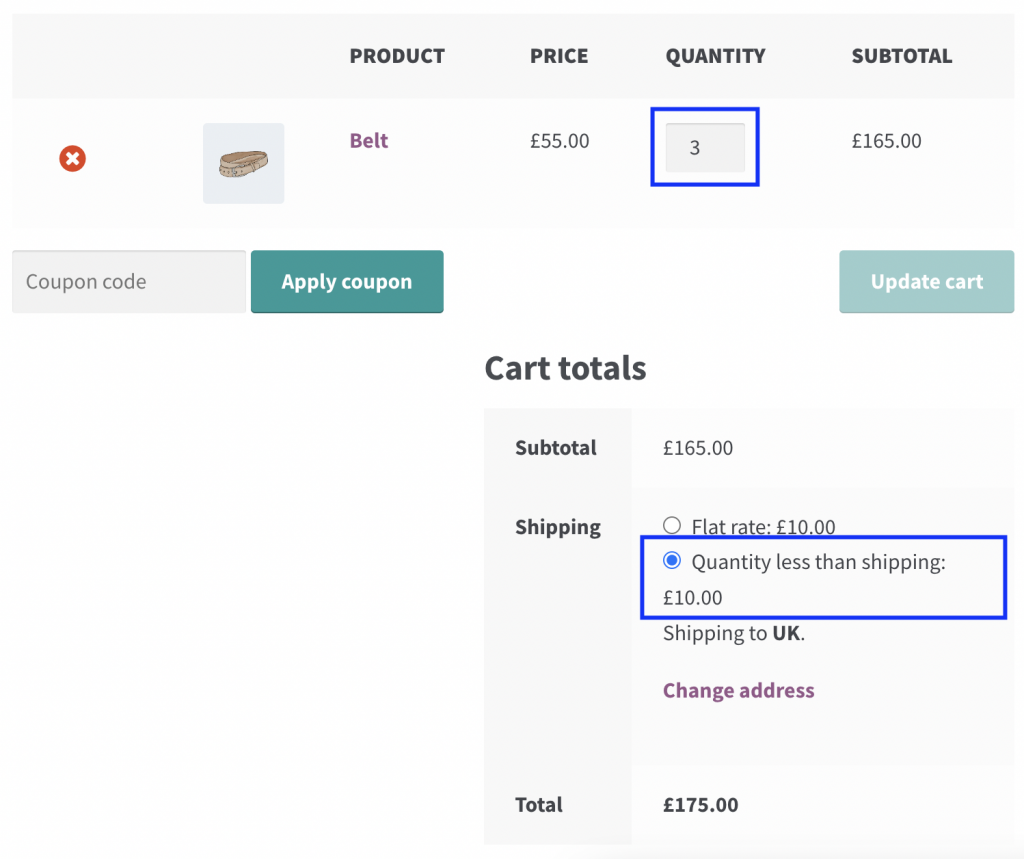Screen dimensions: 1024x859
Task: Click the Change address link
Action: click(738, 690)
